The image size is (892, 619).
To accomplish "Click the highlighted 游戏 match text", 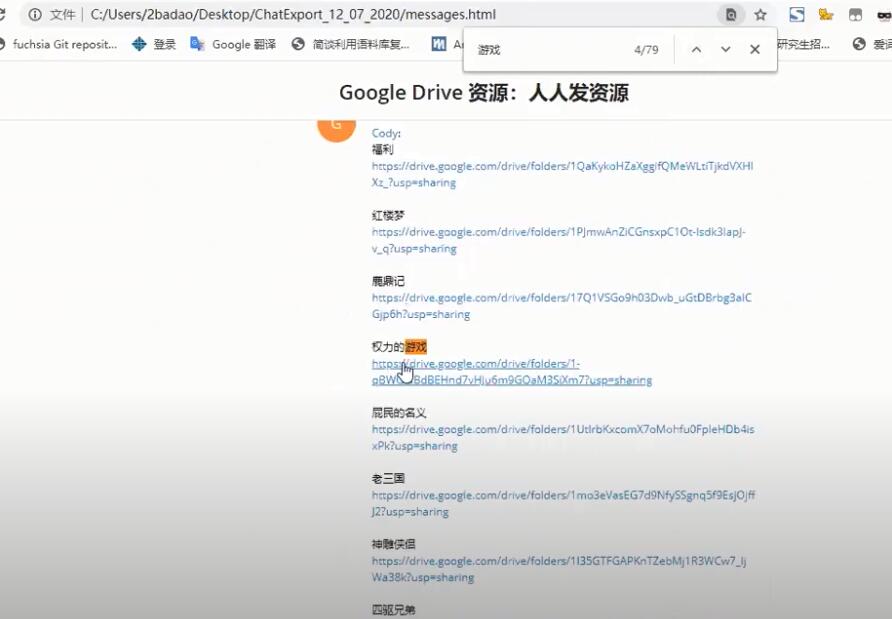I will [x=416, y=346].
